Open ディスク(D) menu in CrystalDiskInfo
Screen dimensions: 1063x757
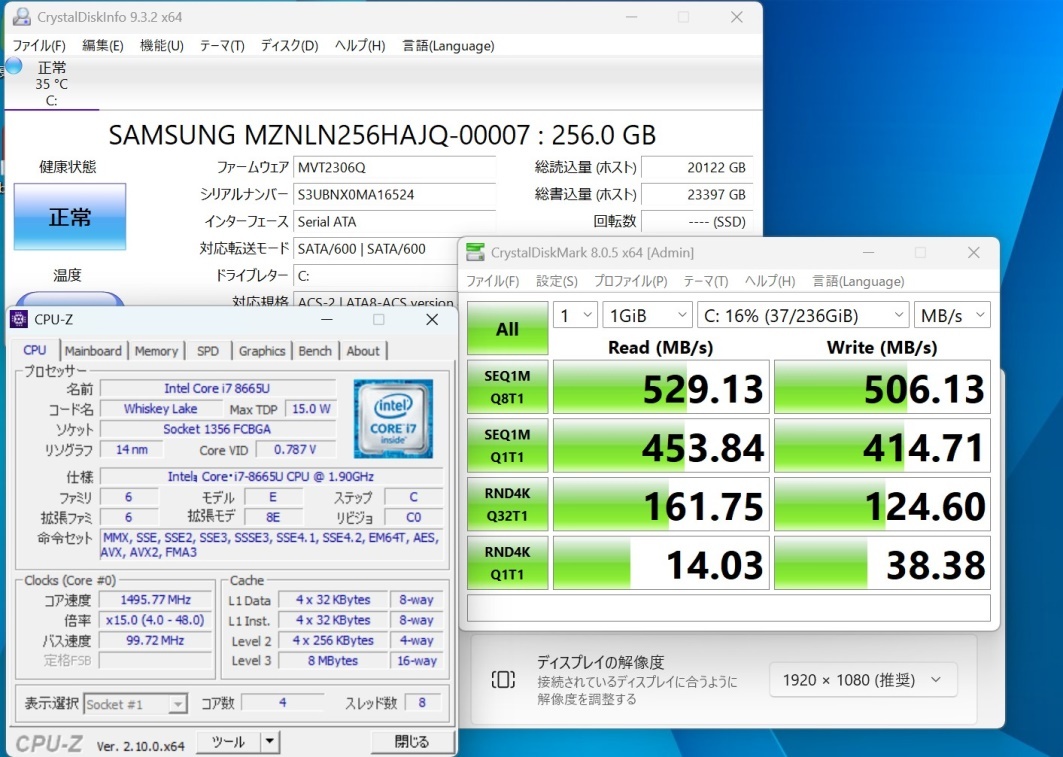[289, 45]
